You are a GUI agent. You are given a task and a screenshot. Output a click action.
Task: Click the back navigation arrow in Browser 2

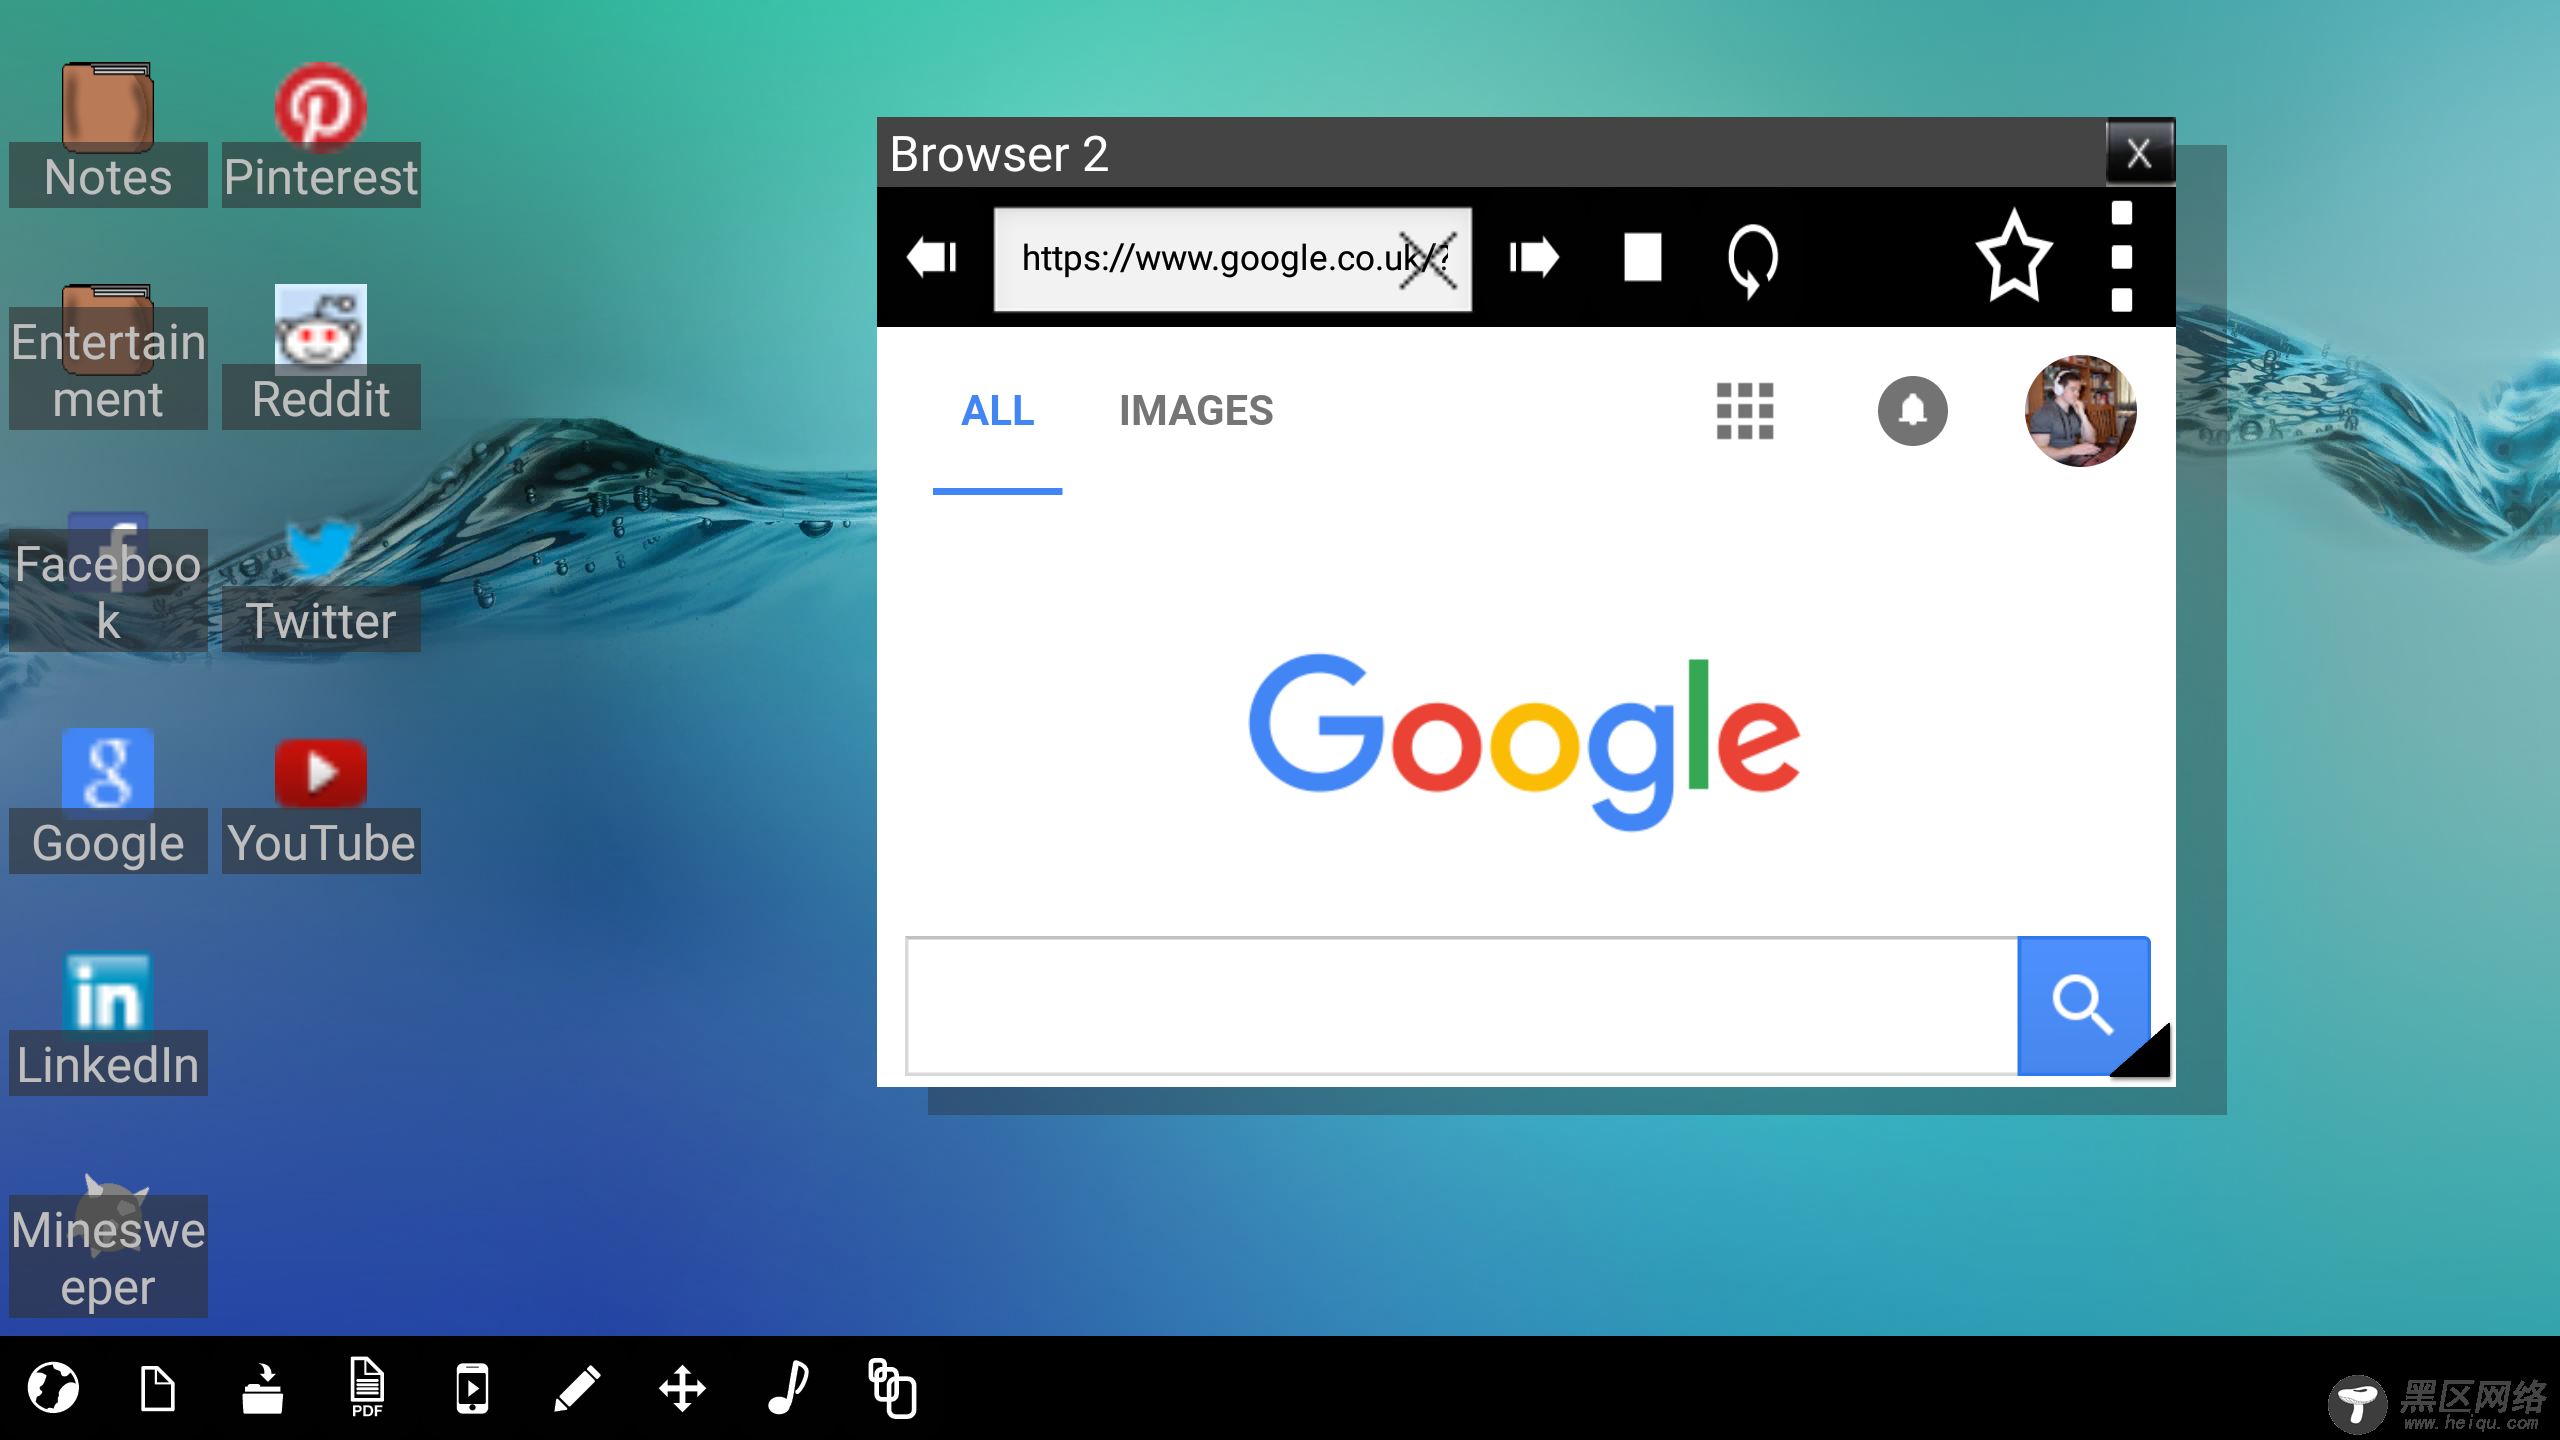932,257
